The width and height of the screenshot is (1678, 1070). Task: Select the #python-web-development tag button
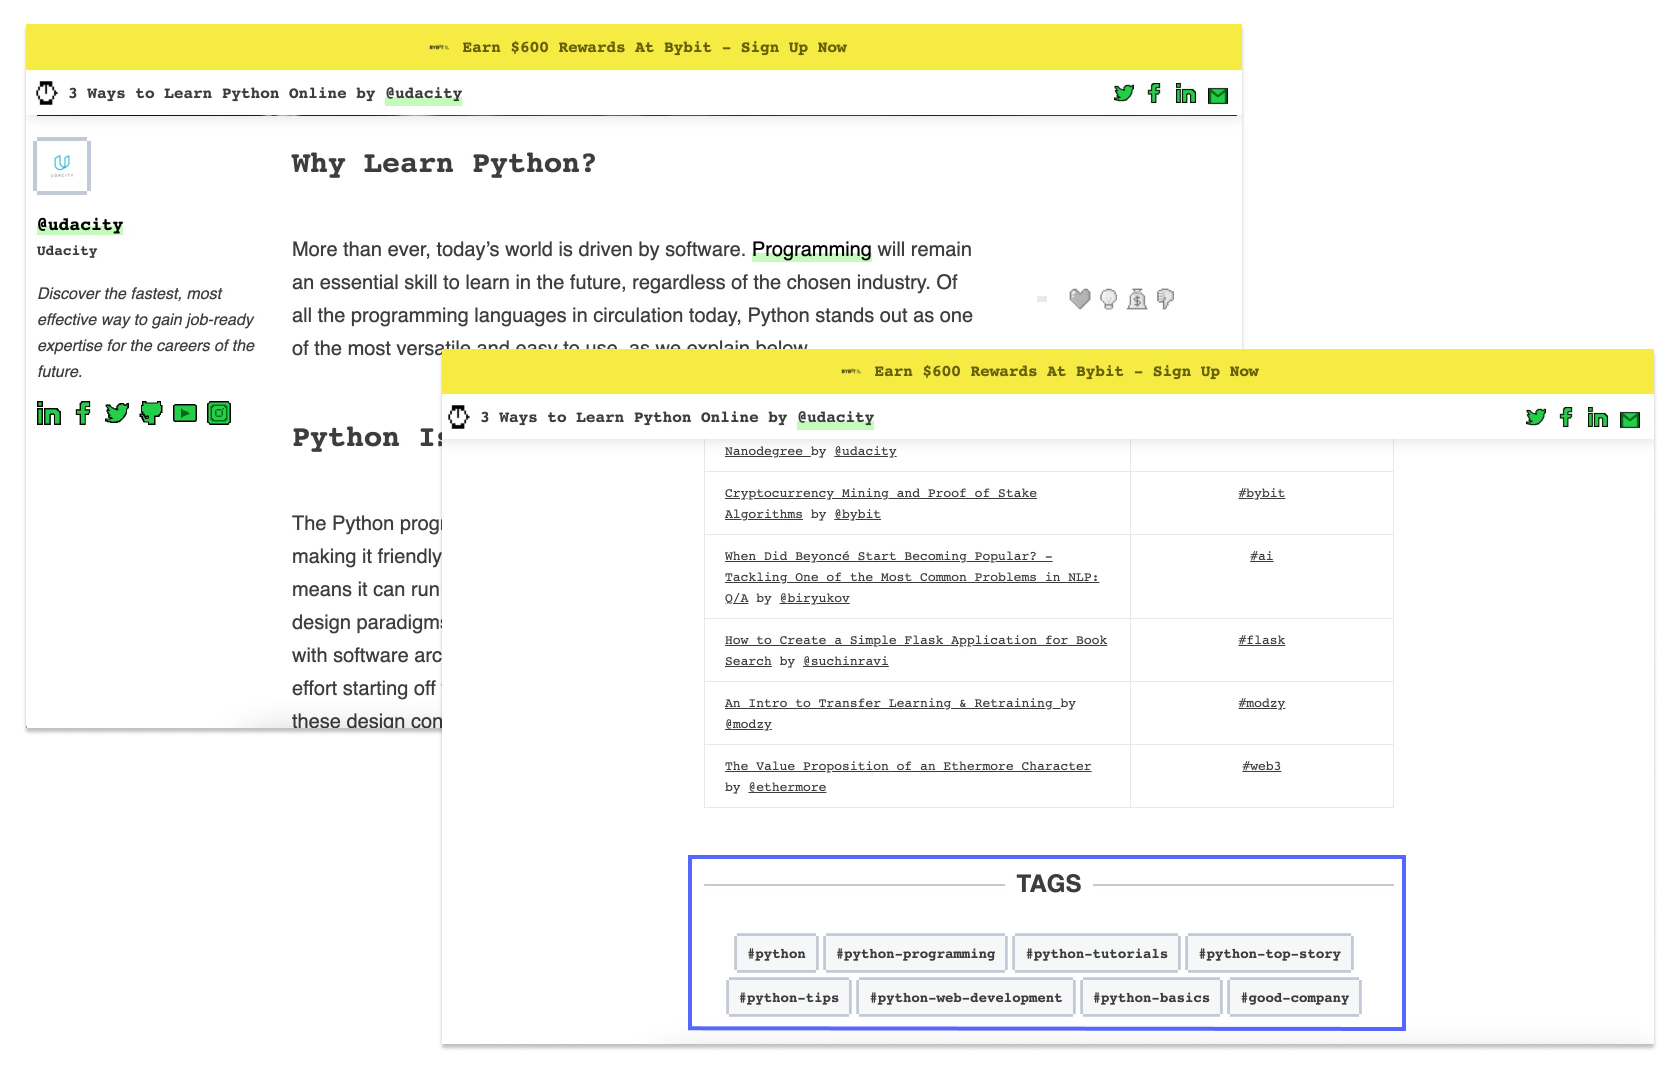tap(966, 997)
